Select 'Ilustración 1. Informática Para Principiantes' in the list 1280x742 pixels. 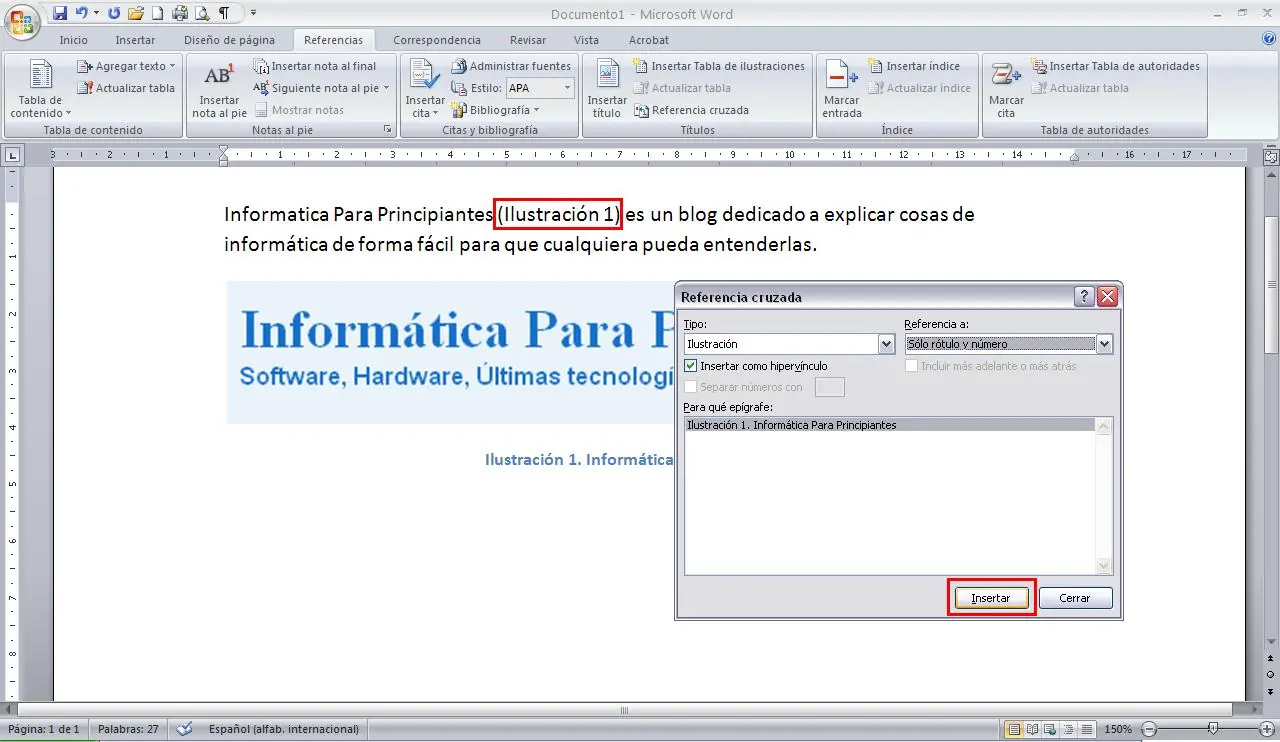[890, 425]
